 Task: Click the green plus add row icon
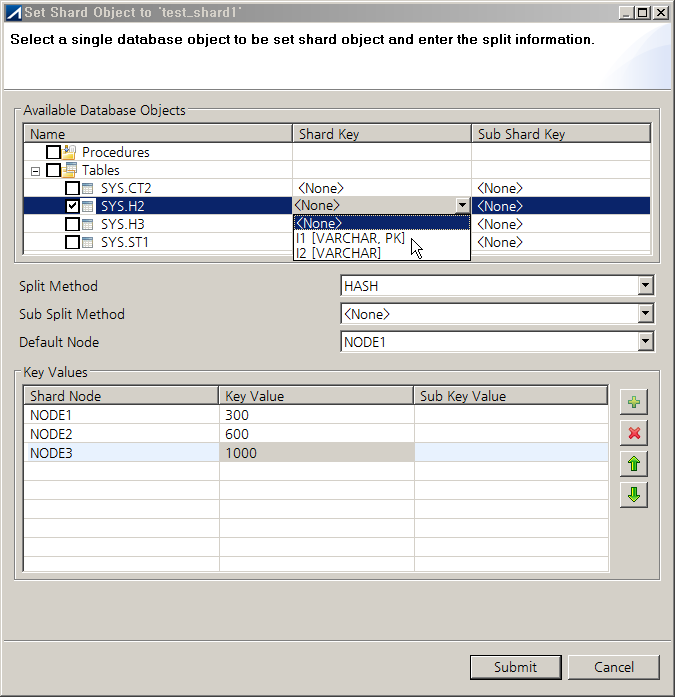click(x=633, y=403)
